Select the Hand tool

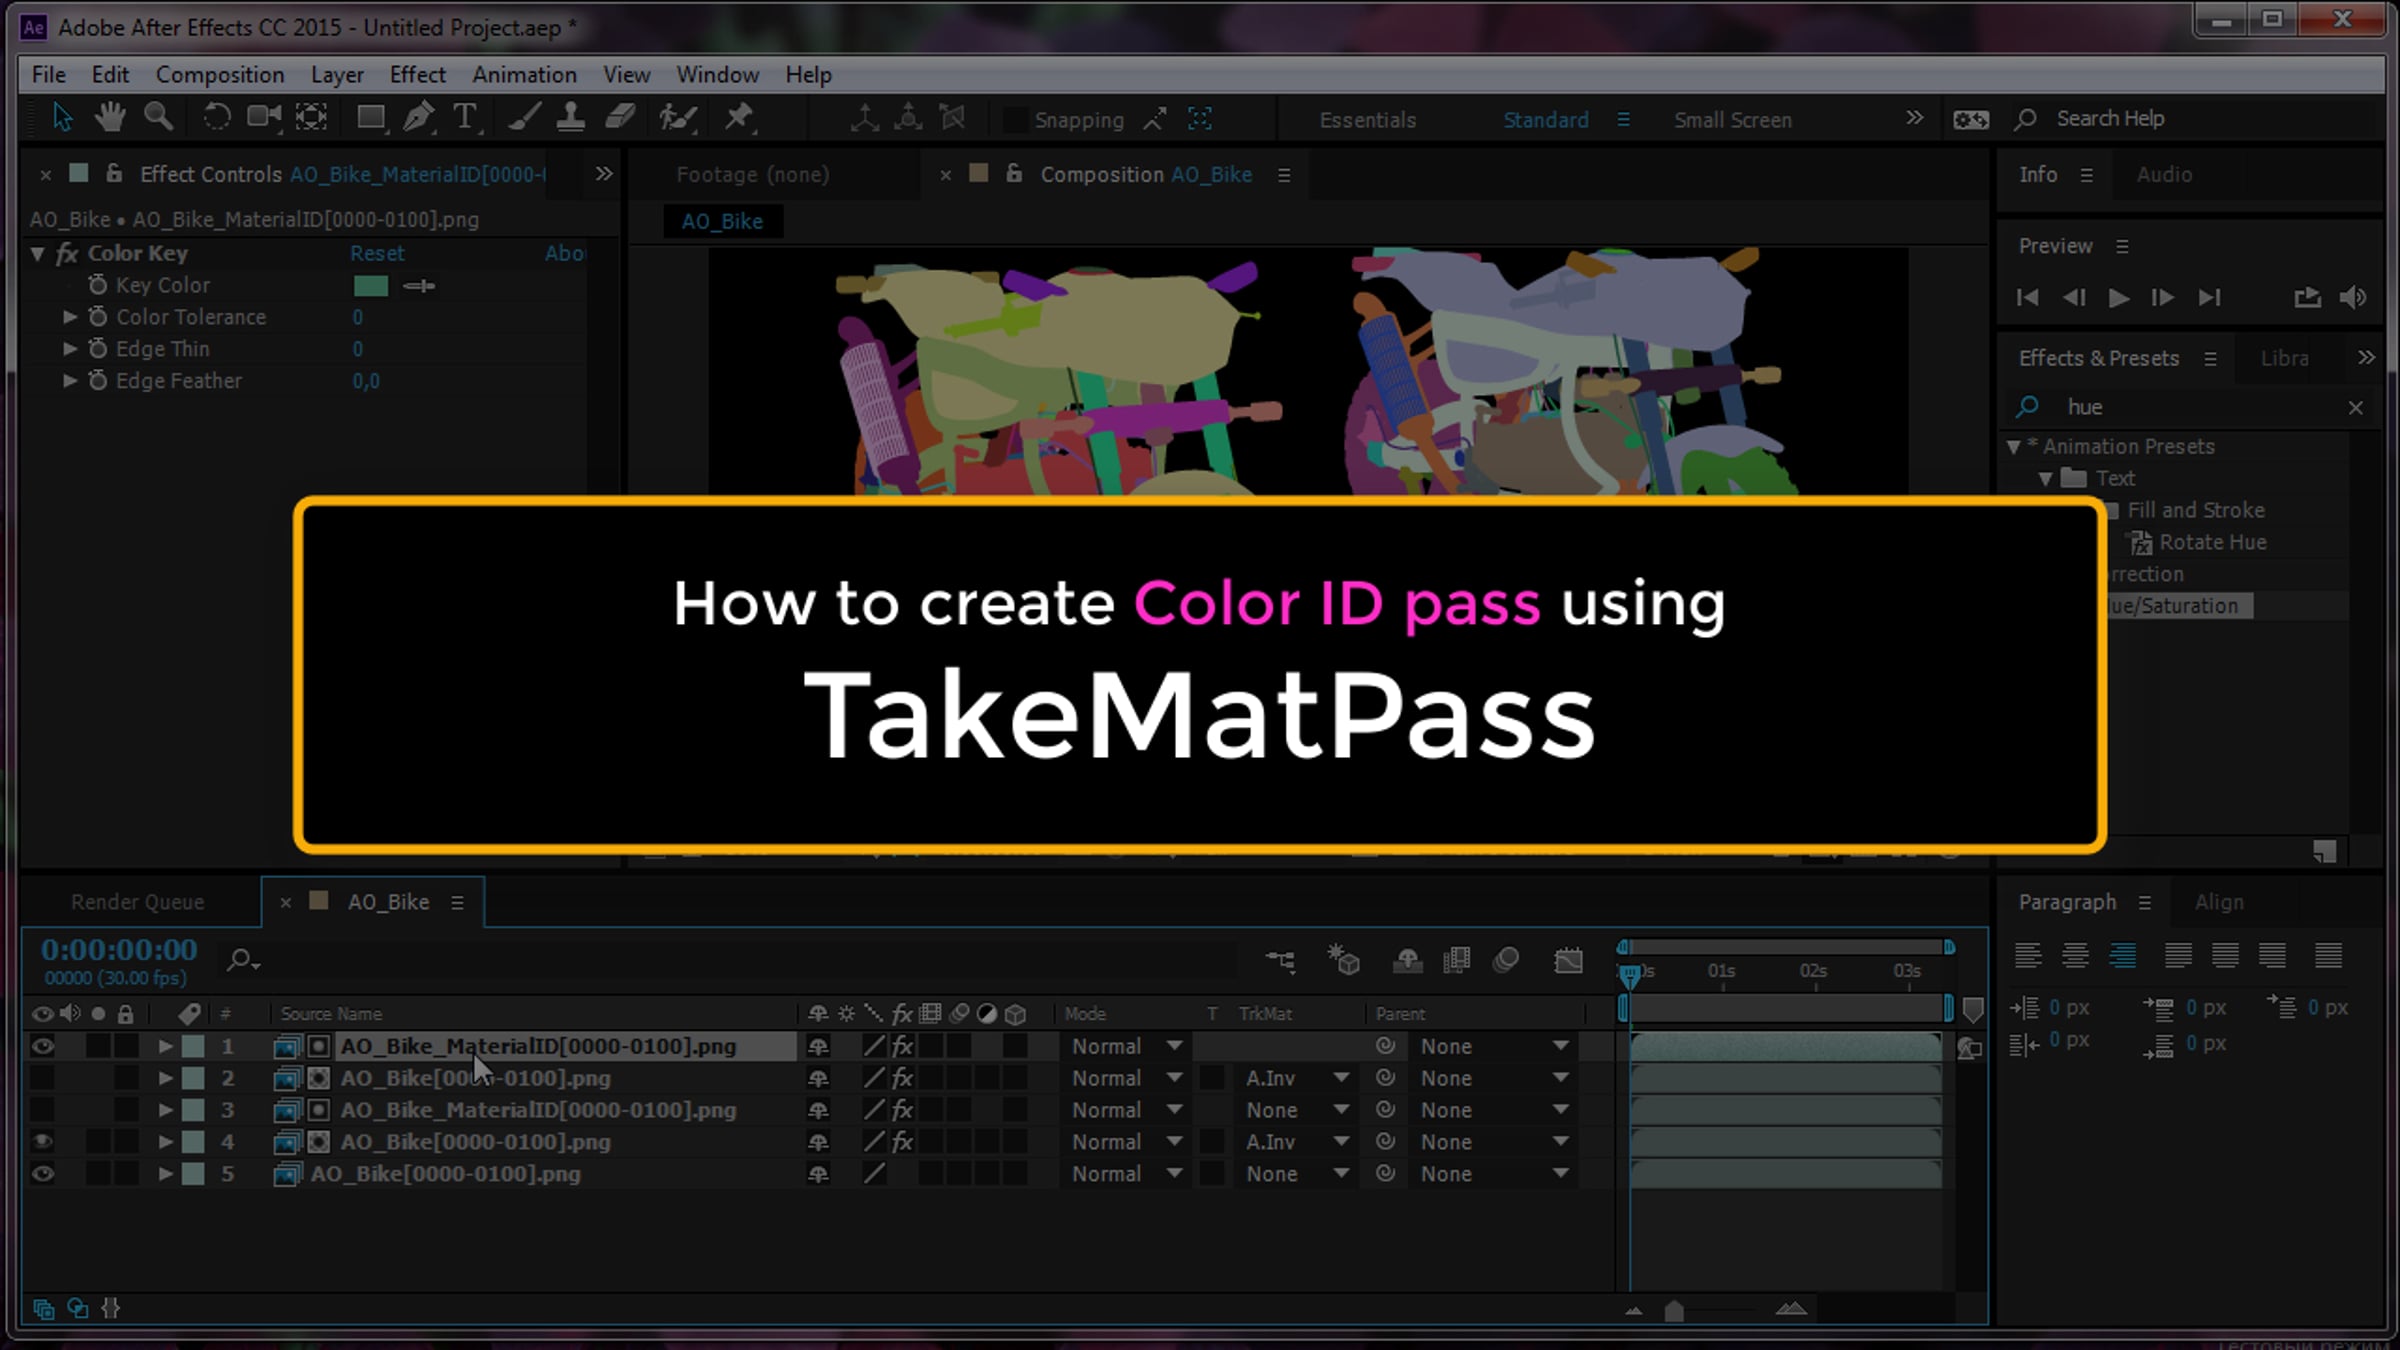110,118
